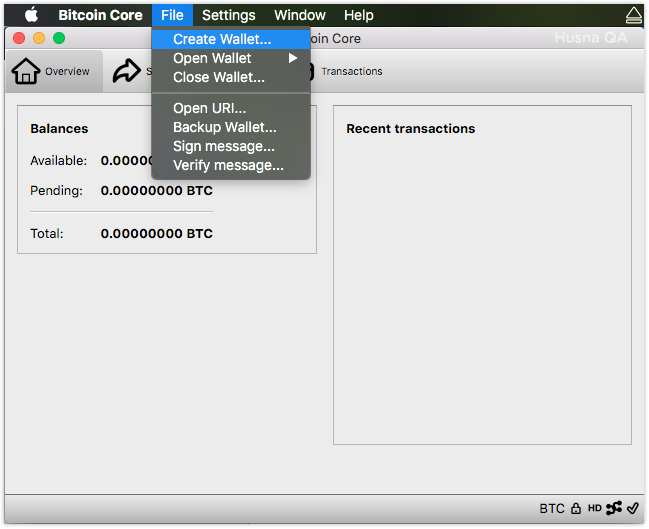Open the Apple menu

point(31,15)
